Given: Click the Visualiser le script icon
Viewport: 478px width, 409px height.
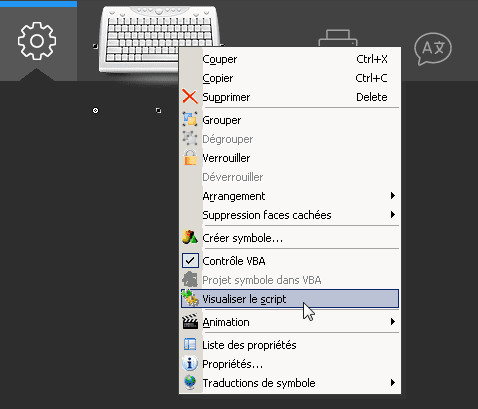Looking at the screenshot, I should pos(190,298).
